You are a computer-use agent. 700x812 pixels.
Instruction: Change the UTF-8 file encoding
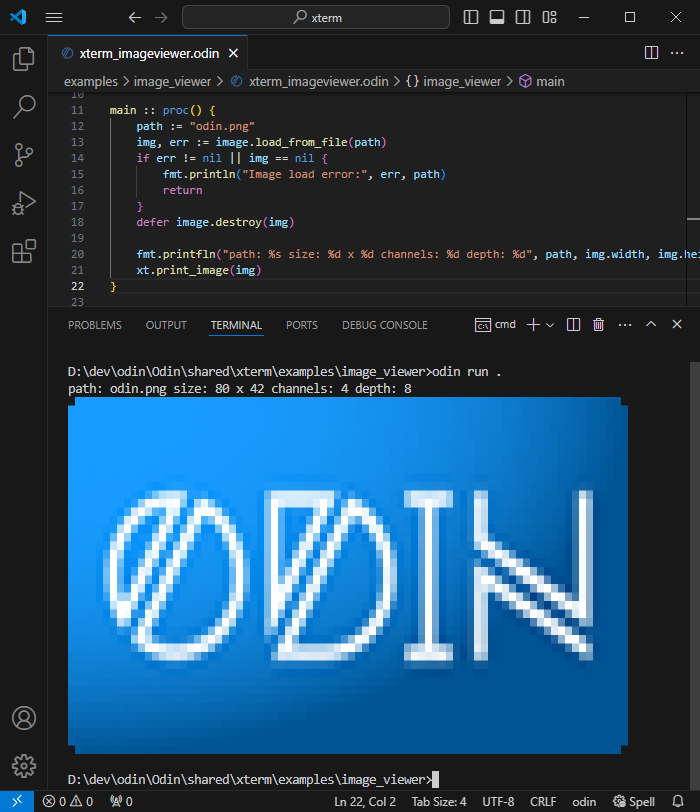click(x=498, y=802)
